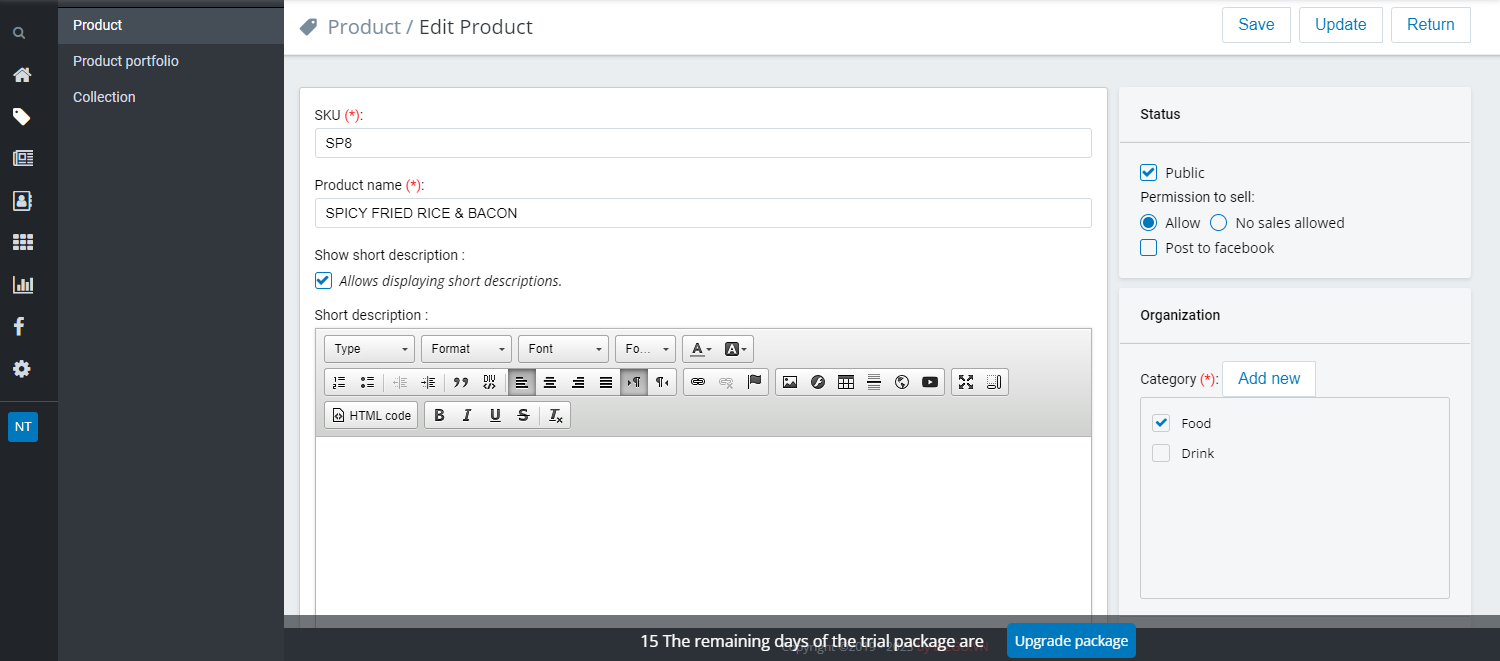Insert a Flash object

tap(818, 382)
